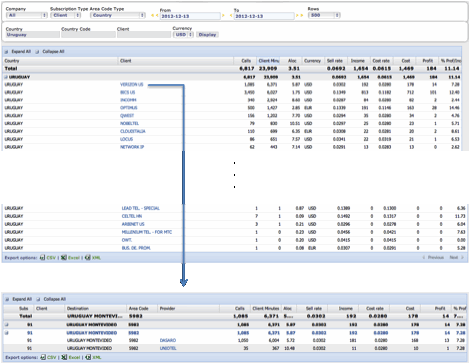The image size is (470, 364).
Task: Open the LEAD TEL. - SPECIAL client link
Action: pyautogui.click(x=141, y=208)
